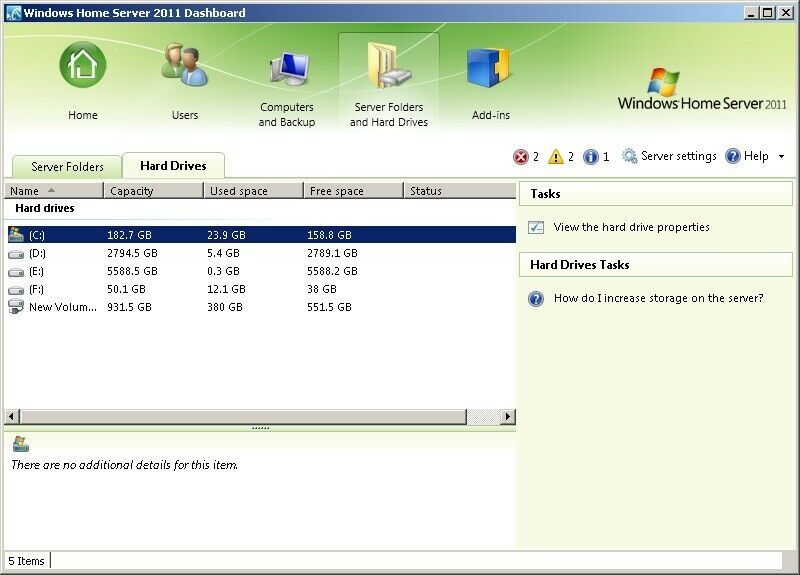Click the horizontal scrollbar thumb
Screen dimensions: 800x575
pos(243,416)
